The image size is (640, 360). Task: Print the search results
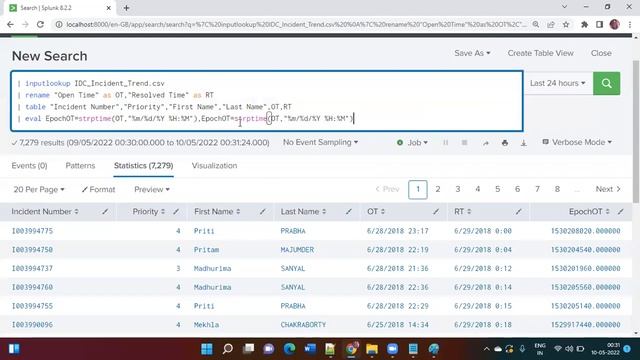[505, 143]
